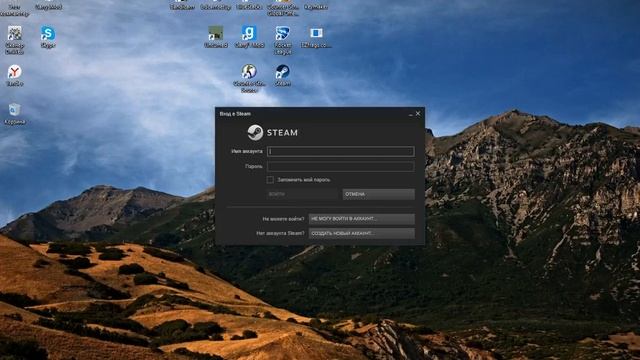
Task: Minimize the Steam login window
Action: click(x=410, y=114)
